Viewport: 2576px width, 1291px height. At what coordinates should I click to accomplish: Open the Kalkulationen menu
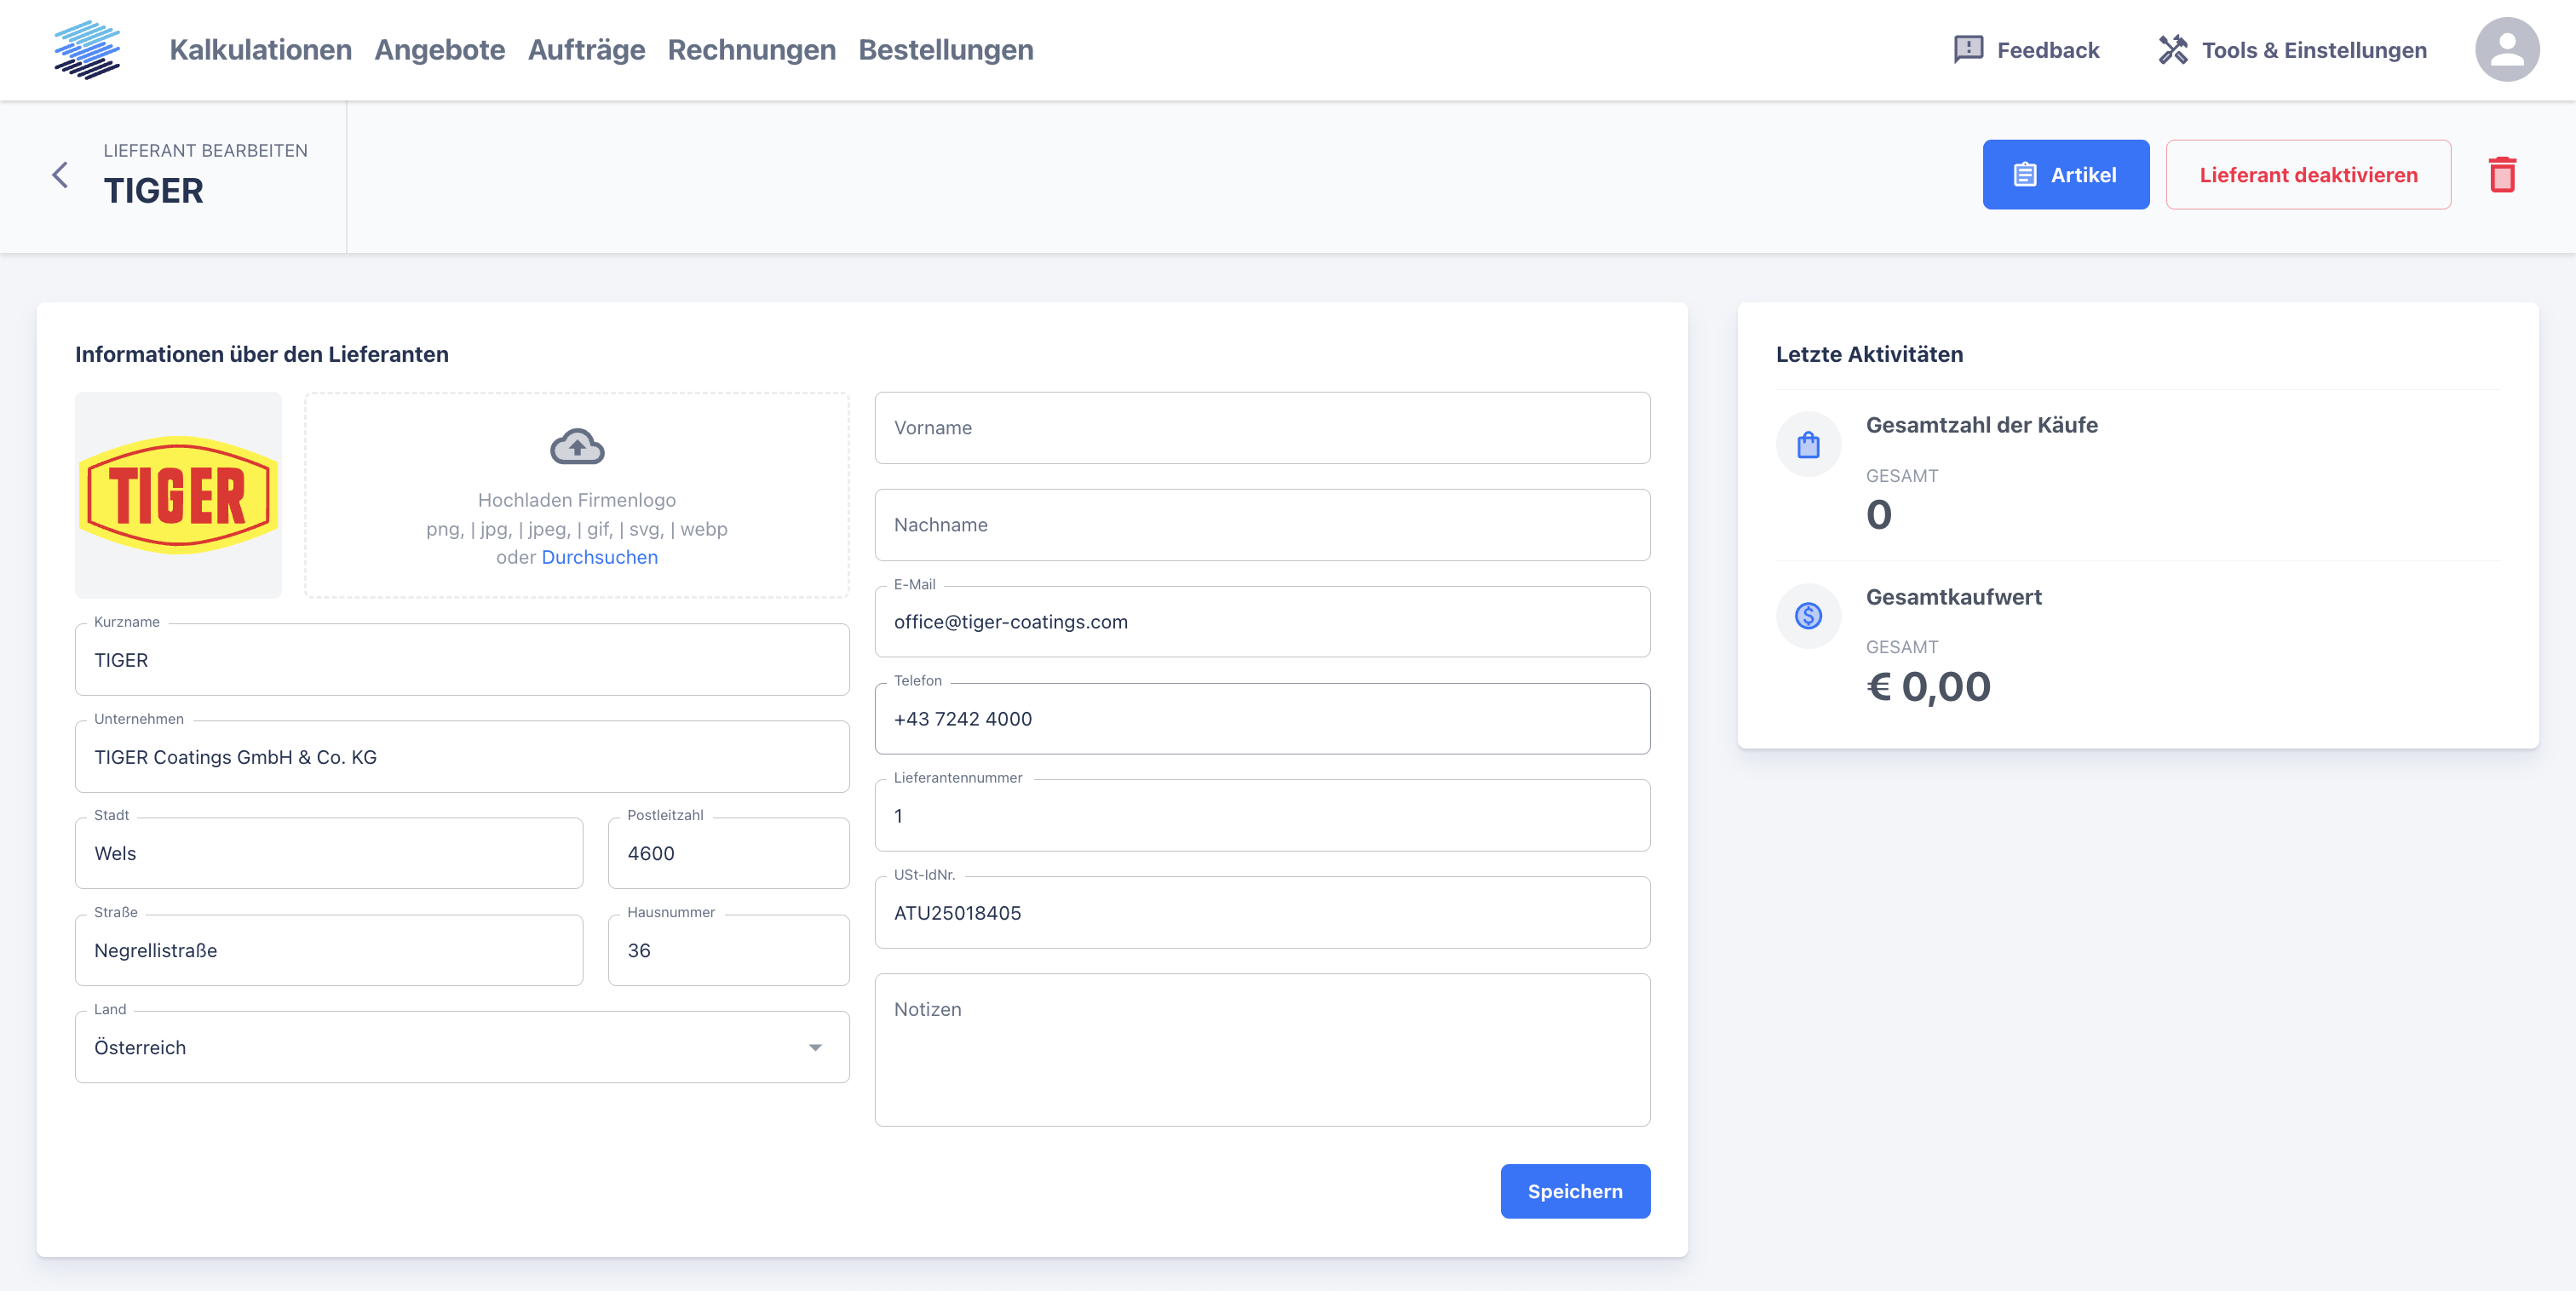tap(260, 49)
